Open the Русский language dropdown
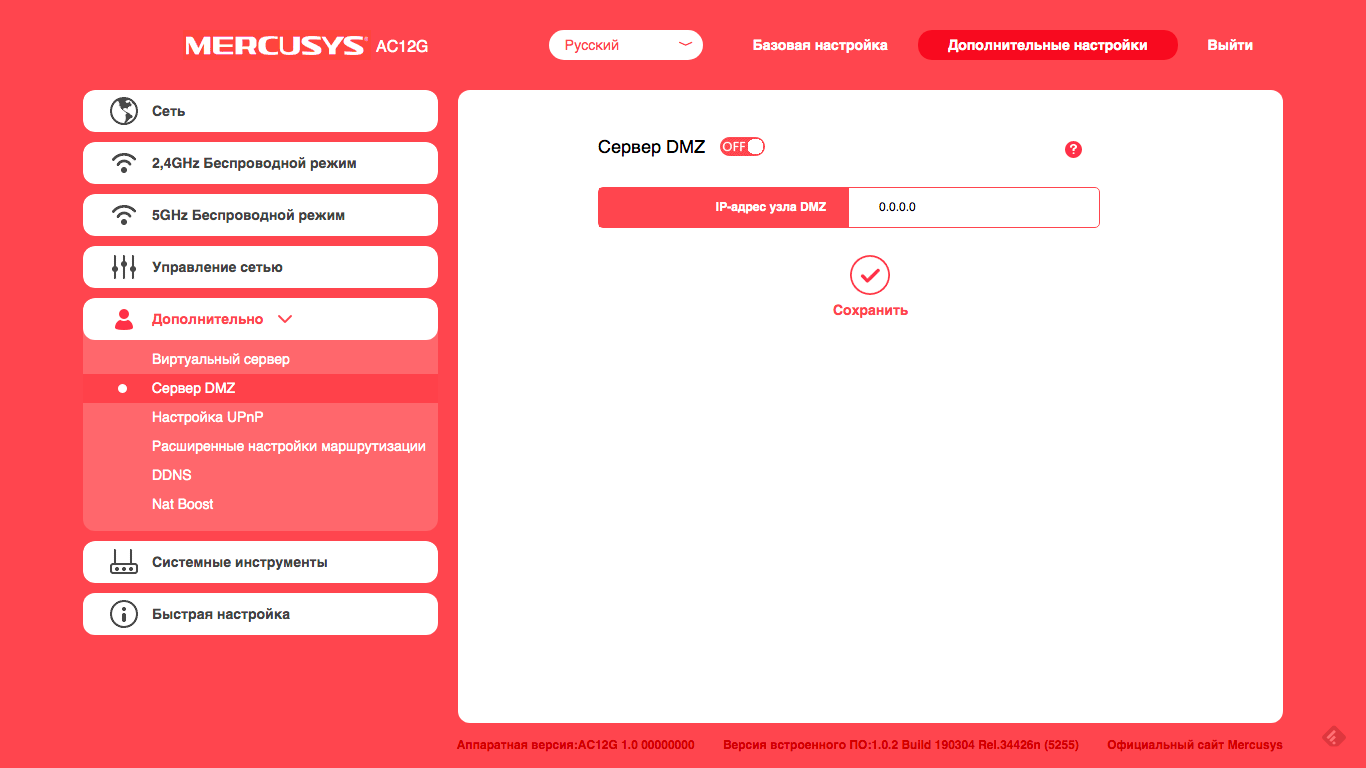Screen dimensions: 1366x768 (625, 45)
